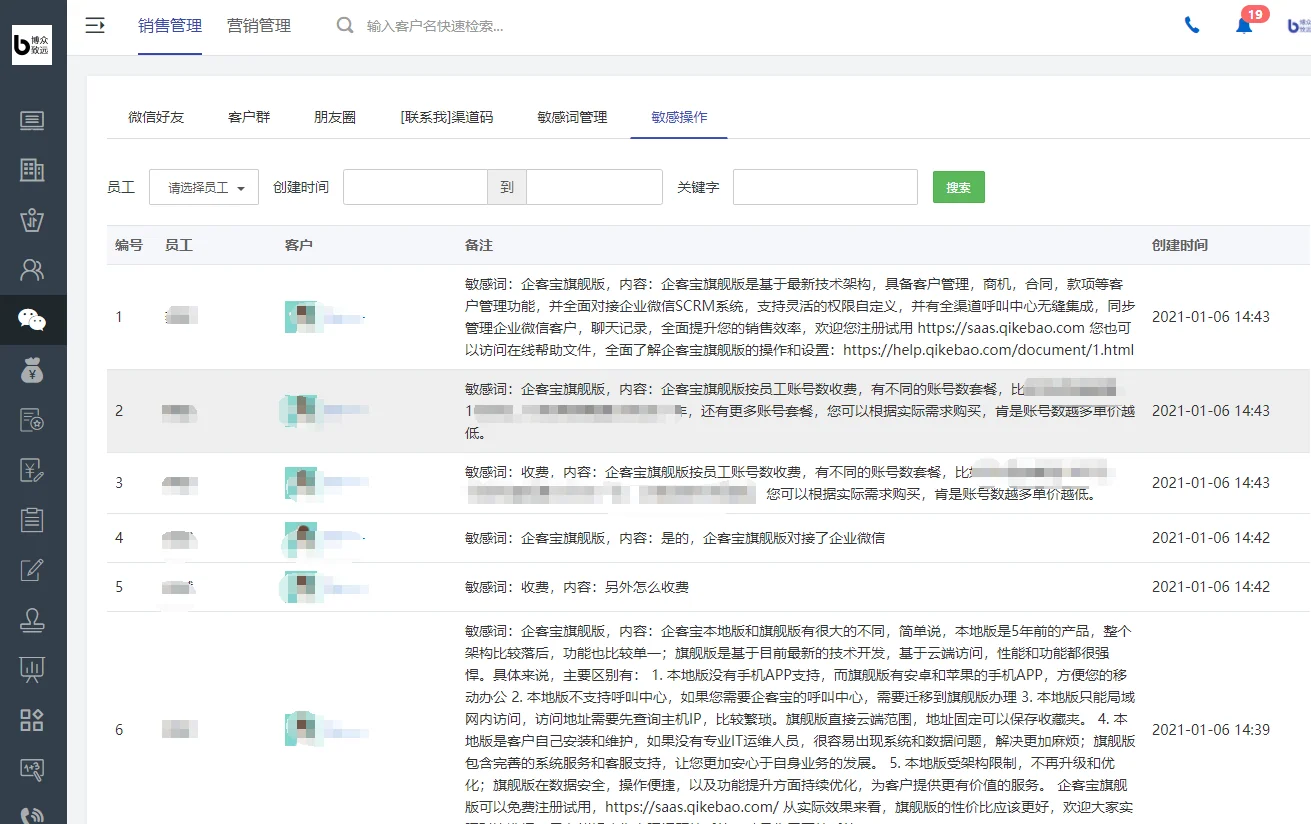Click row 1 remark containing saas.qikebao.com link
Screen dimensions: 1311x824
(800, 317)
